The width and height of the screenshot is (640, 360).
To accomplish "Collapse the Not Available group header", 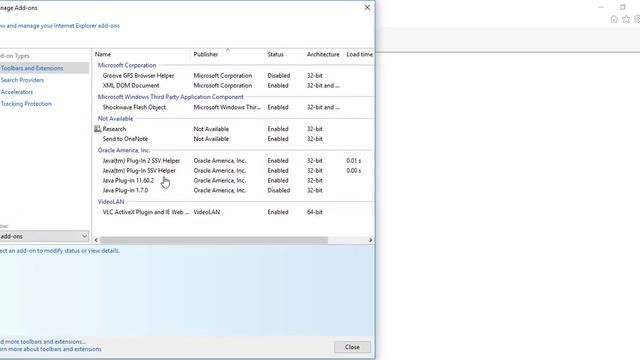I will tap(116, 118).
